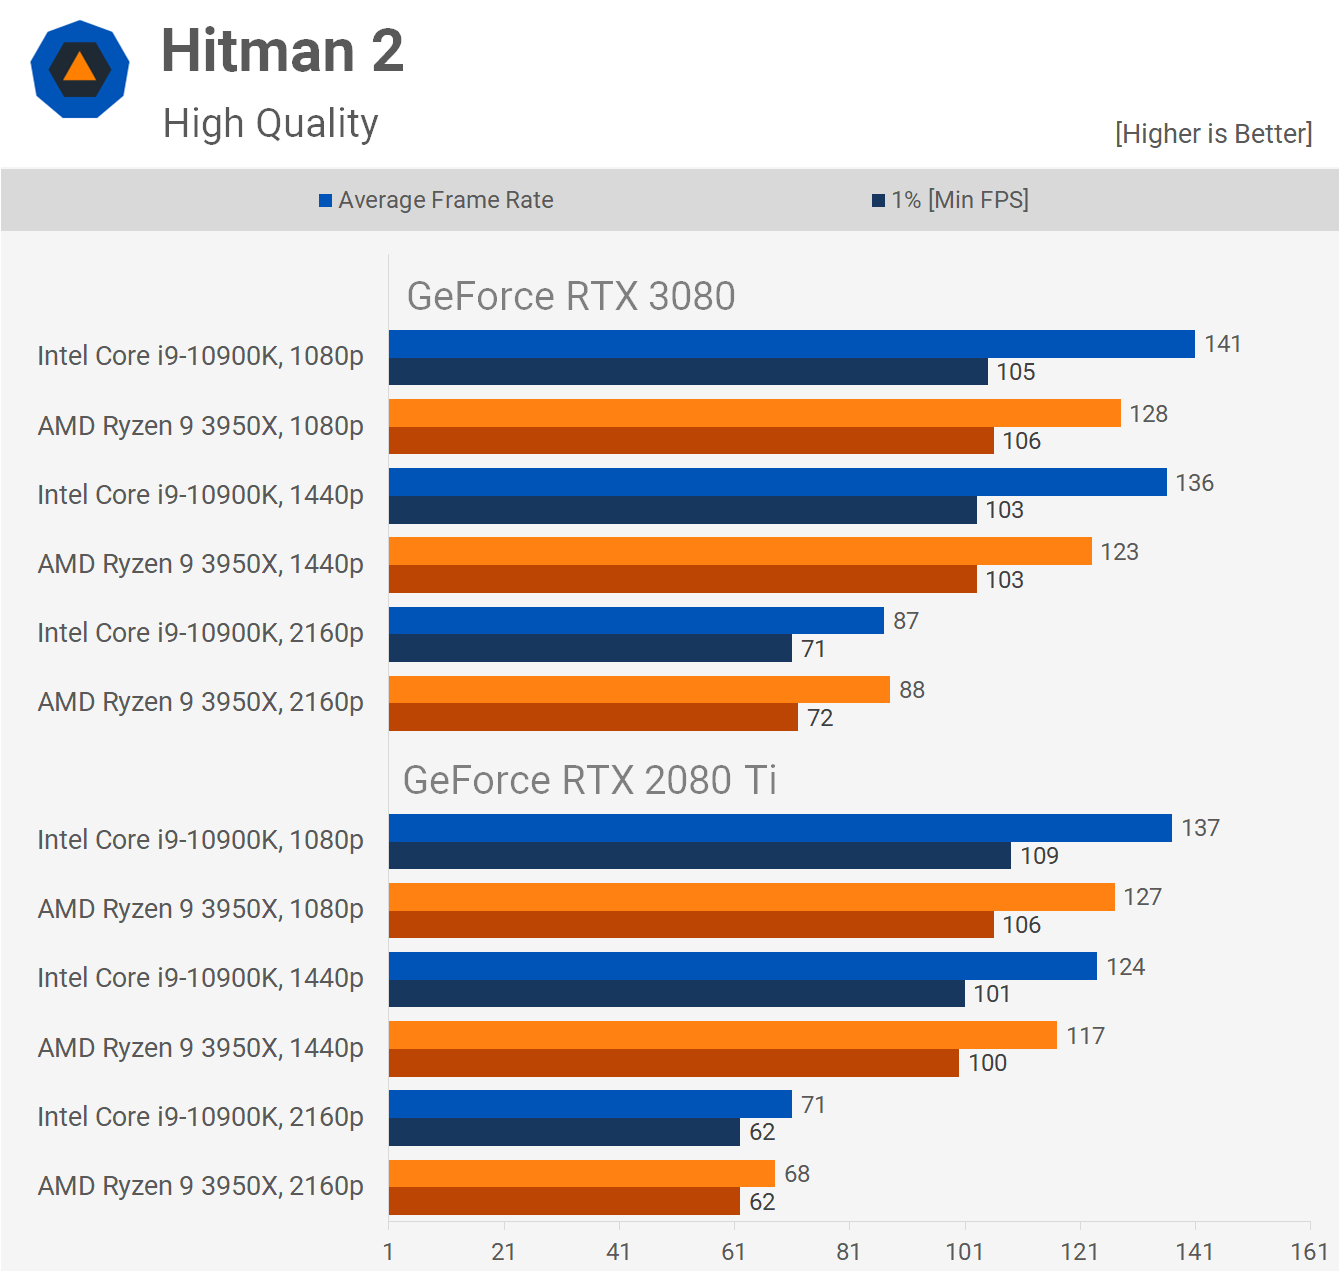Select Intel Core i9-10900K, 1080p label under RTX 2080 Ti
Screen dimensions: 1340x1272
pyautogui.click(x=201, y=840)
